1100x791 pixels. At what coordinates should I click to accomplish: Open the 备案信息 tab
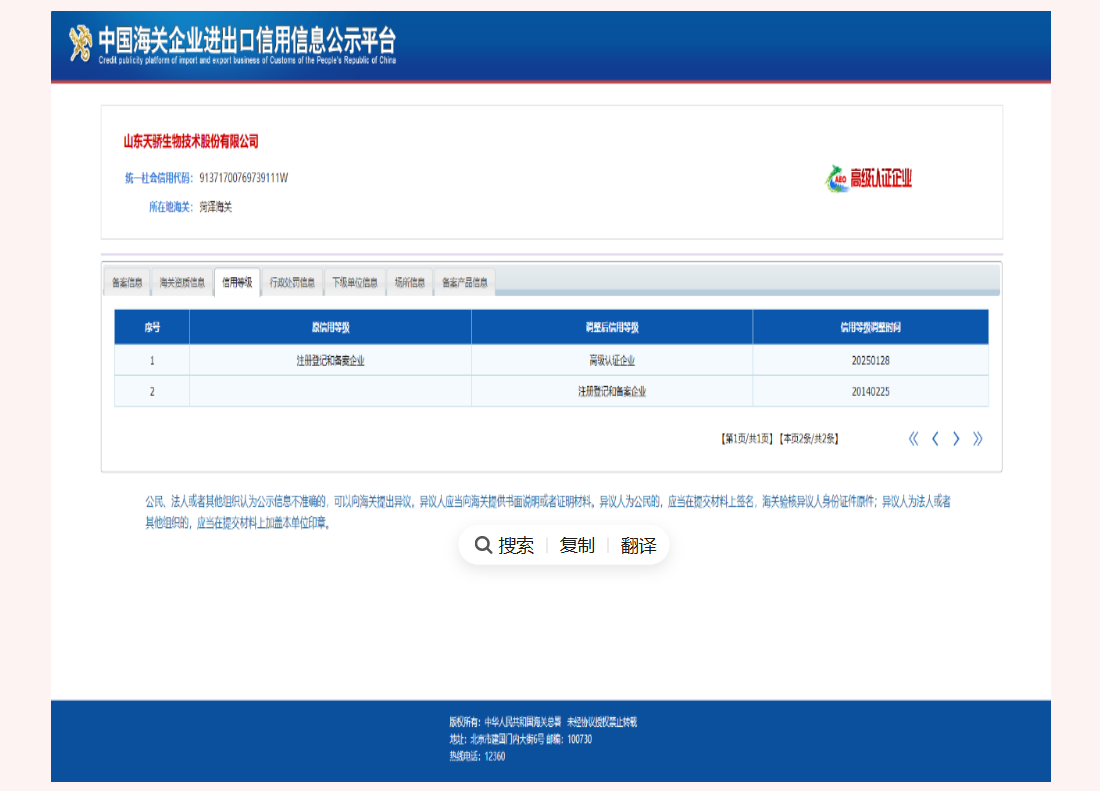click(x=127, y=283)
